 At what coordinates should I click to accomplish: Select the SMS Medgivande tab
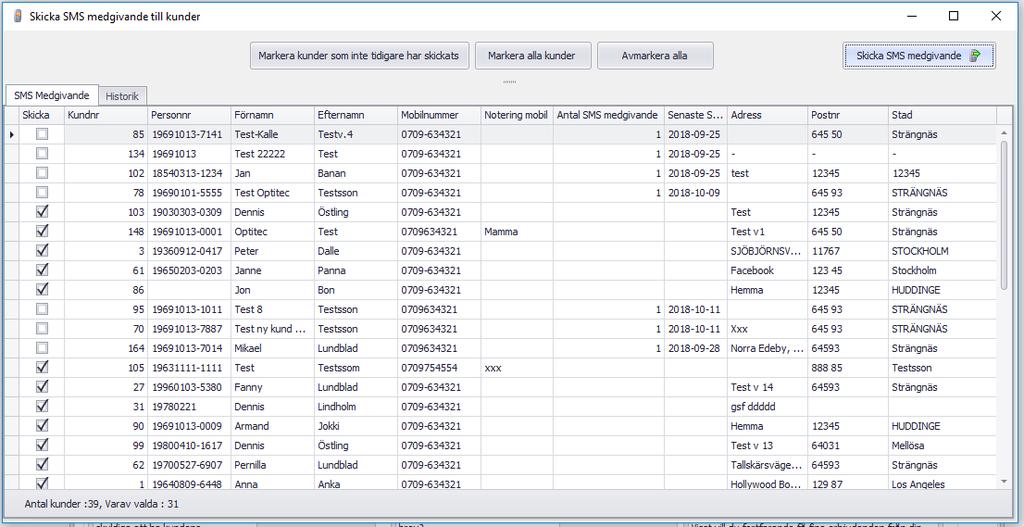[52, 95]
